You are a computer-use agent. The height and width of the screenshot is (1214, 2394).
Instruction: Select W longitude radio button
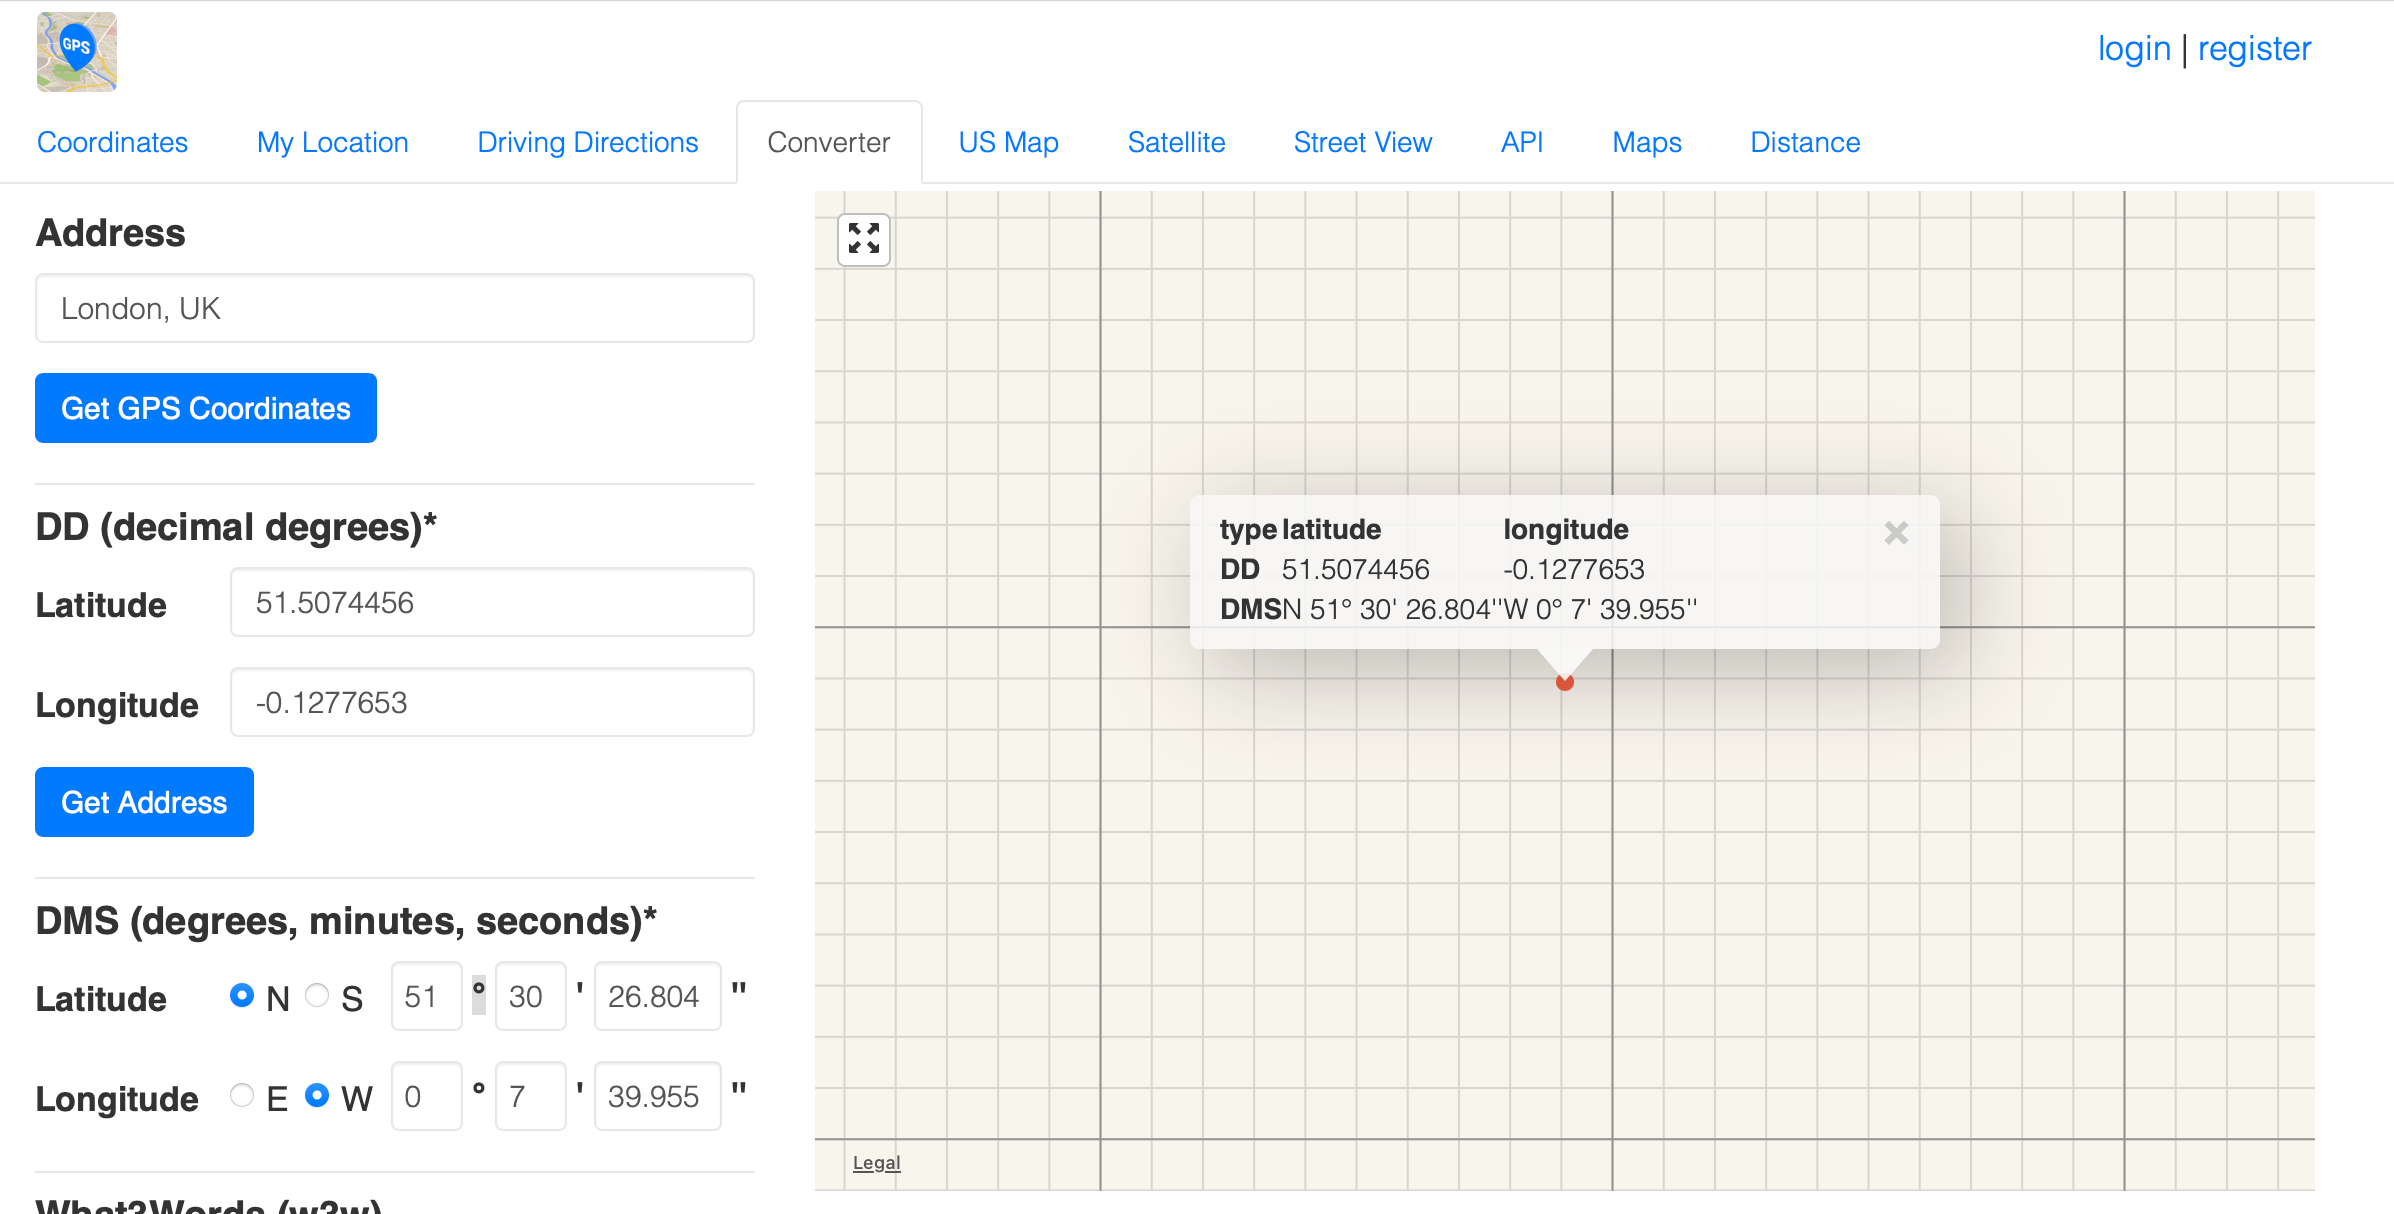point(317,1095)
